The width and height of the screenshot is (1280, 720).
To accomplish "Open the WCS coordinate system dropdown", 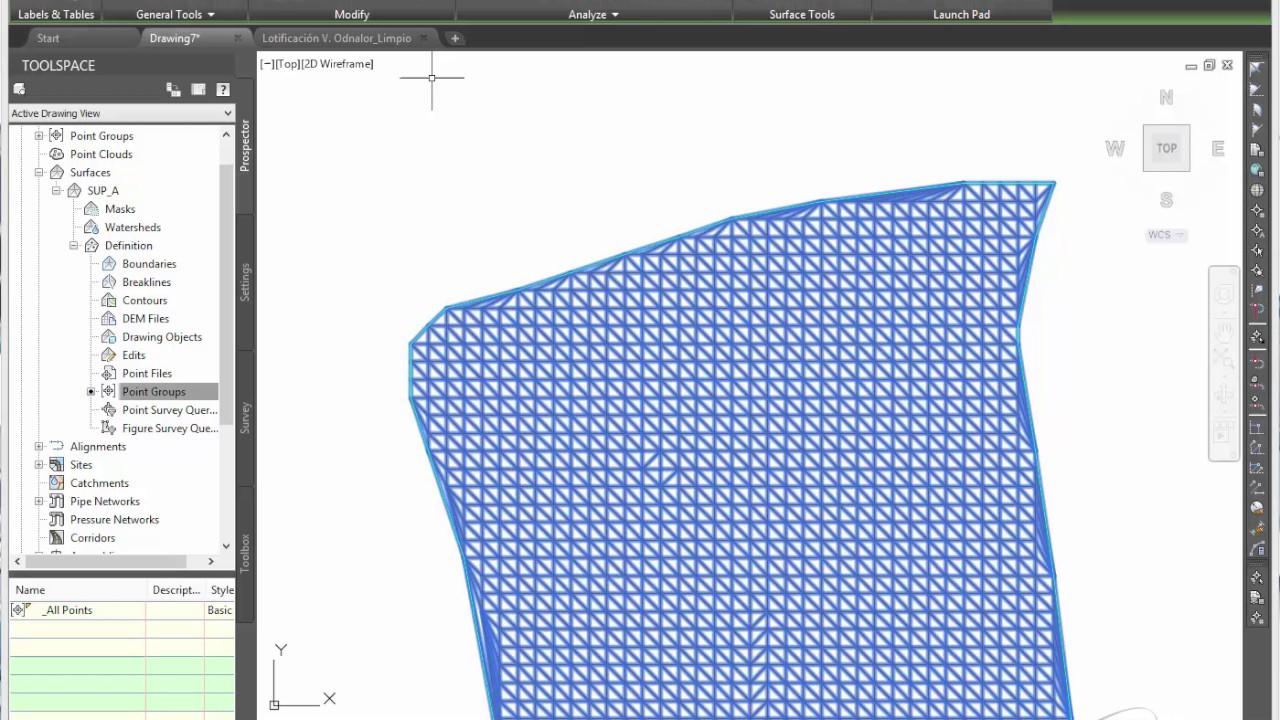I will click(1166, 235).
